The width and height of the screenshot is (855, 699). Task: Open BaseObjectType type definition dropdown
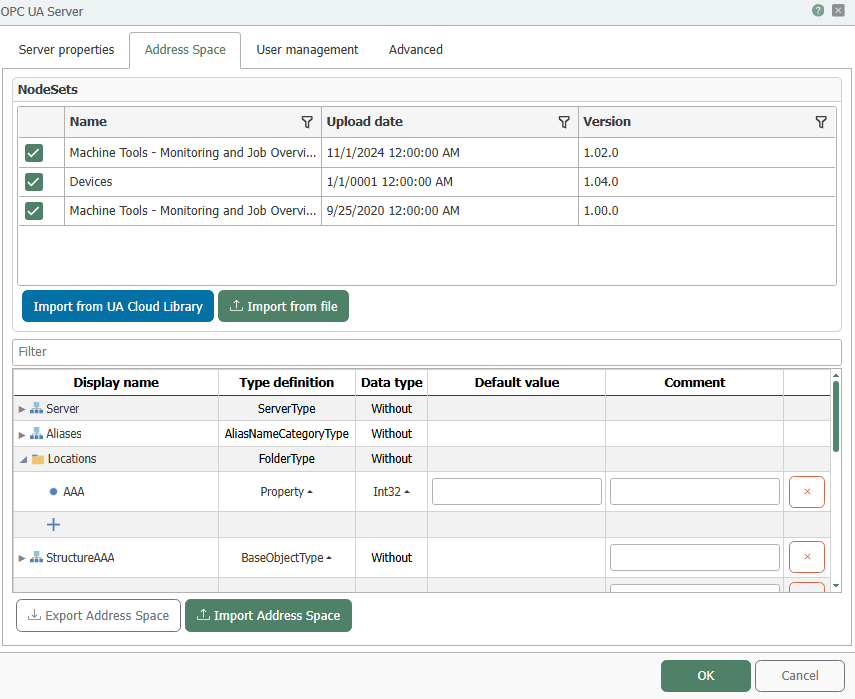coord(286,558)
